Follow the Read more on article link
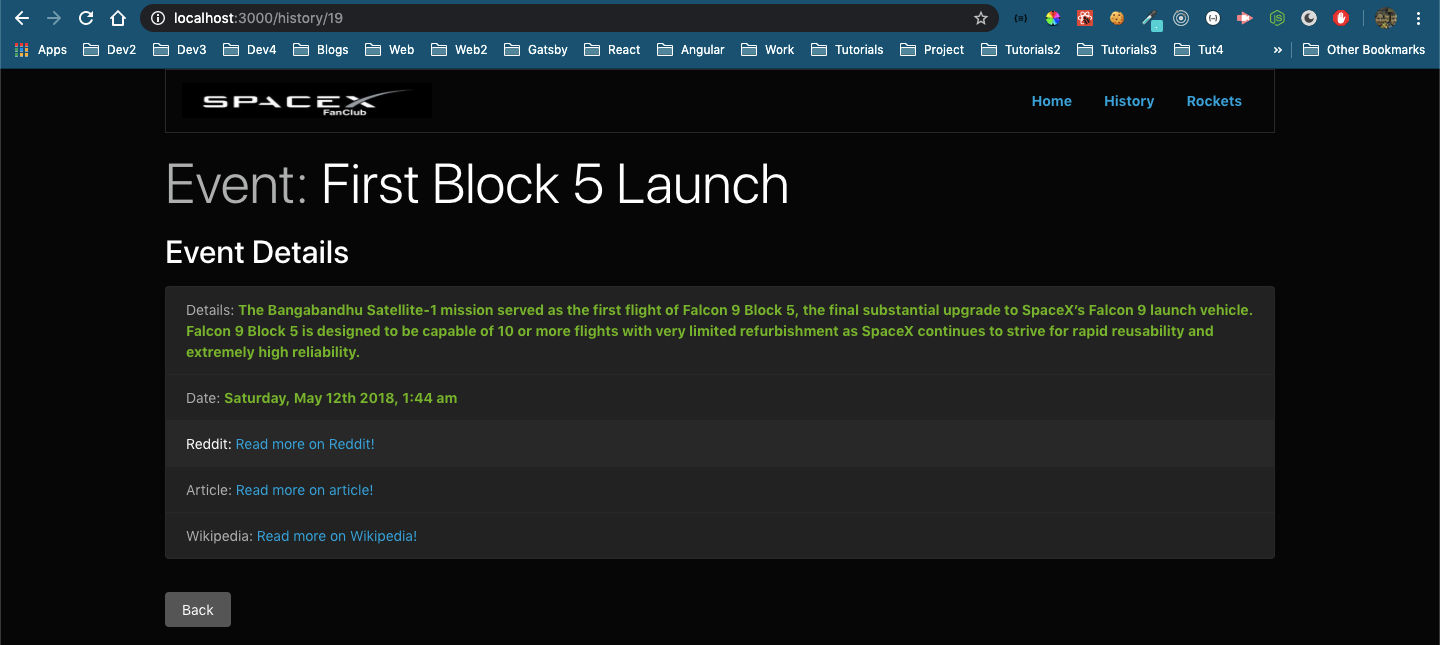The width and height of the screenshot is (1440, 645). [x=304, y=490]
